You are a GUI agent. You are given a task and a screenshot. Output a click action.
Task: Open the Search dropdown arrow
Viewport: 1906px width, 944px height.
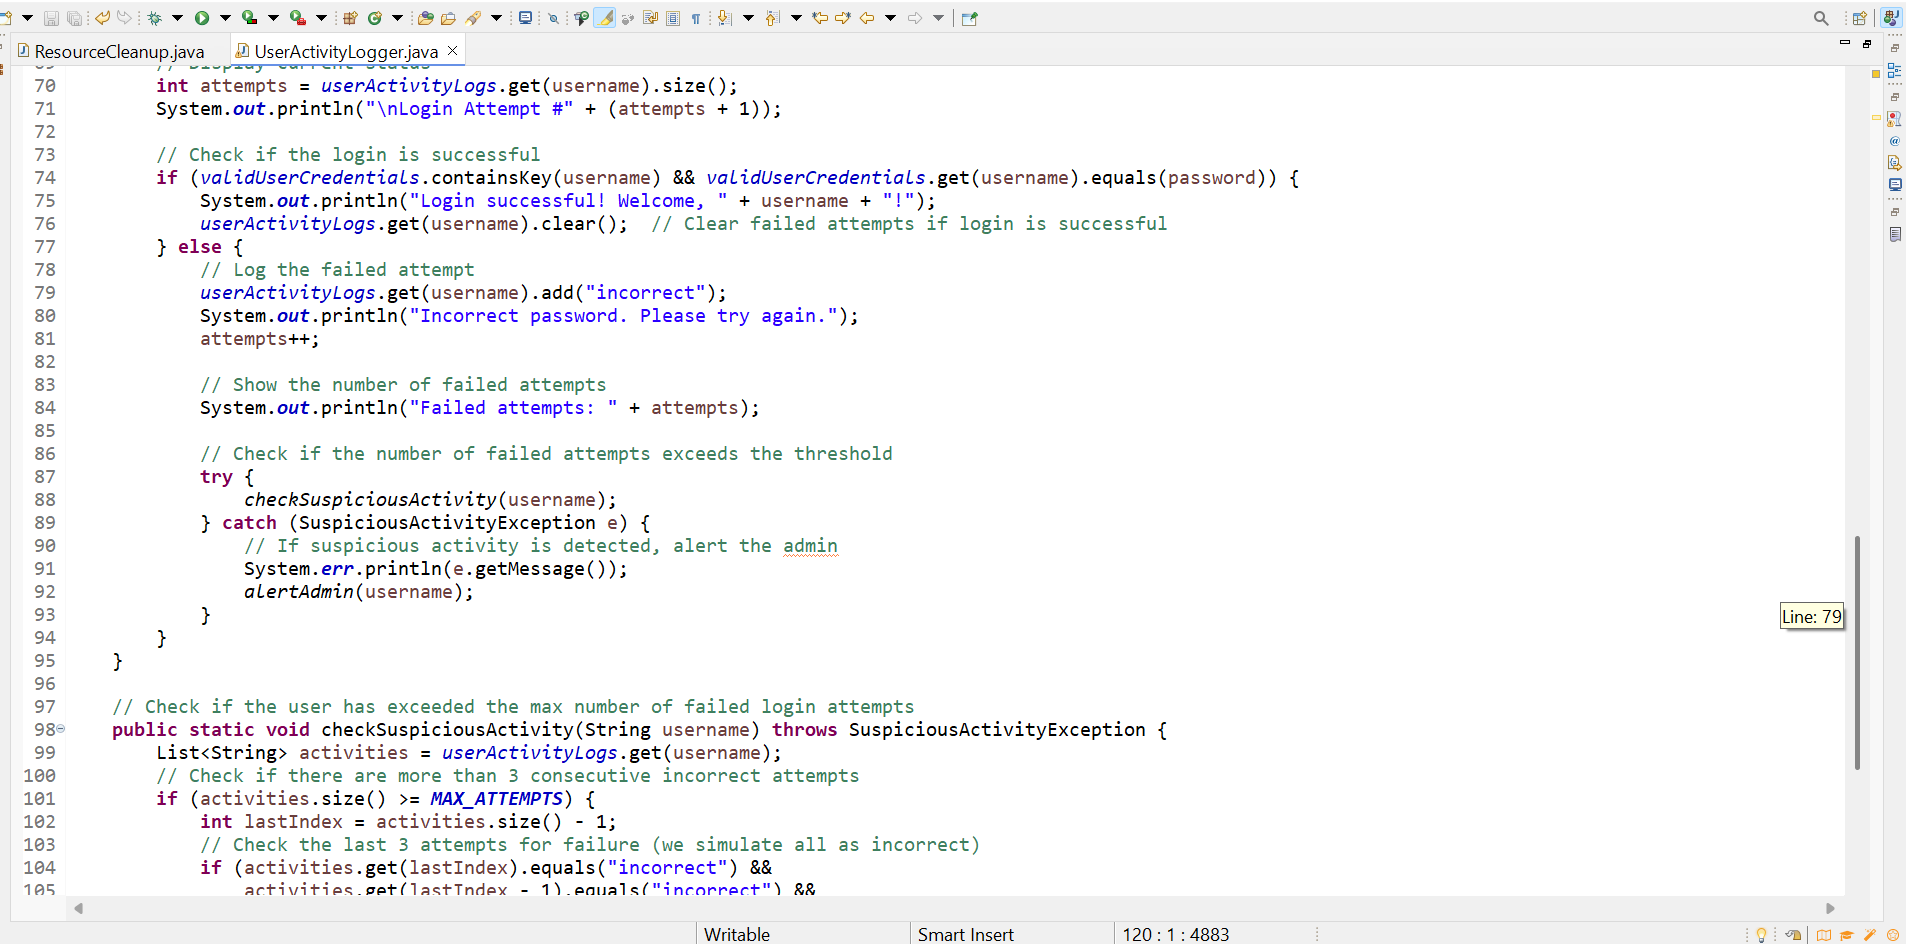[496, 18]
